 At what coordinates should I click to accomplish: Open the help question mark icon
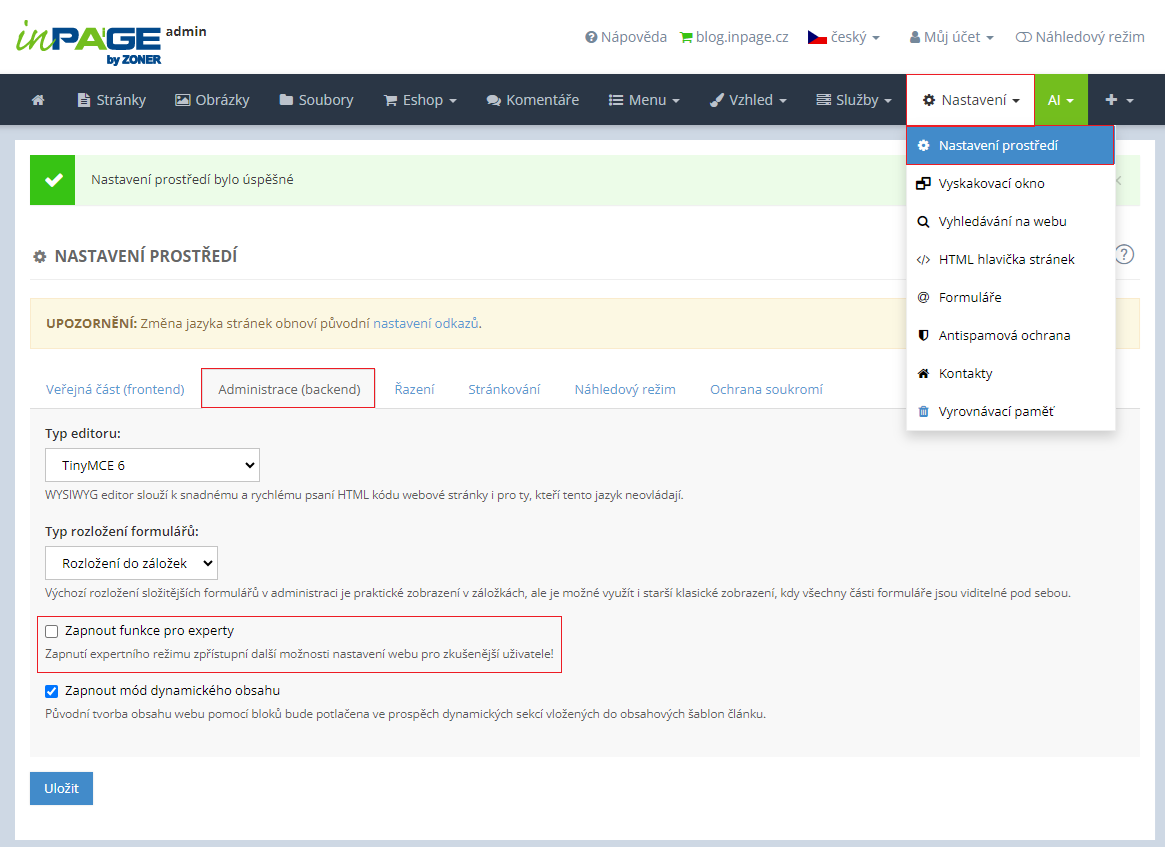coord(1124,254)
